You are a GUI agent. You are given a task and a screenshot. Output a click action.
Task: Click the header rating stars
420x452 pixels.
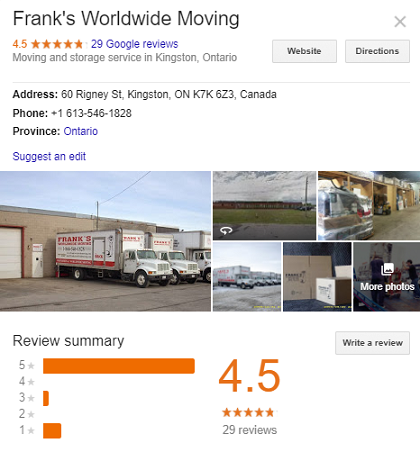click(57, 44)
